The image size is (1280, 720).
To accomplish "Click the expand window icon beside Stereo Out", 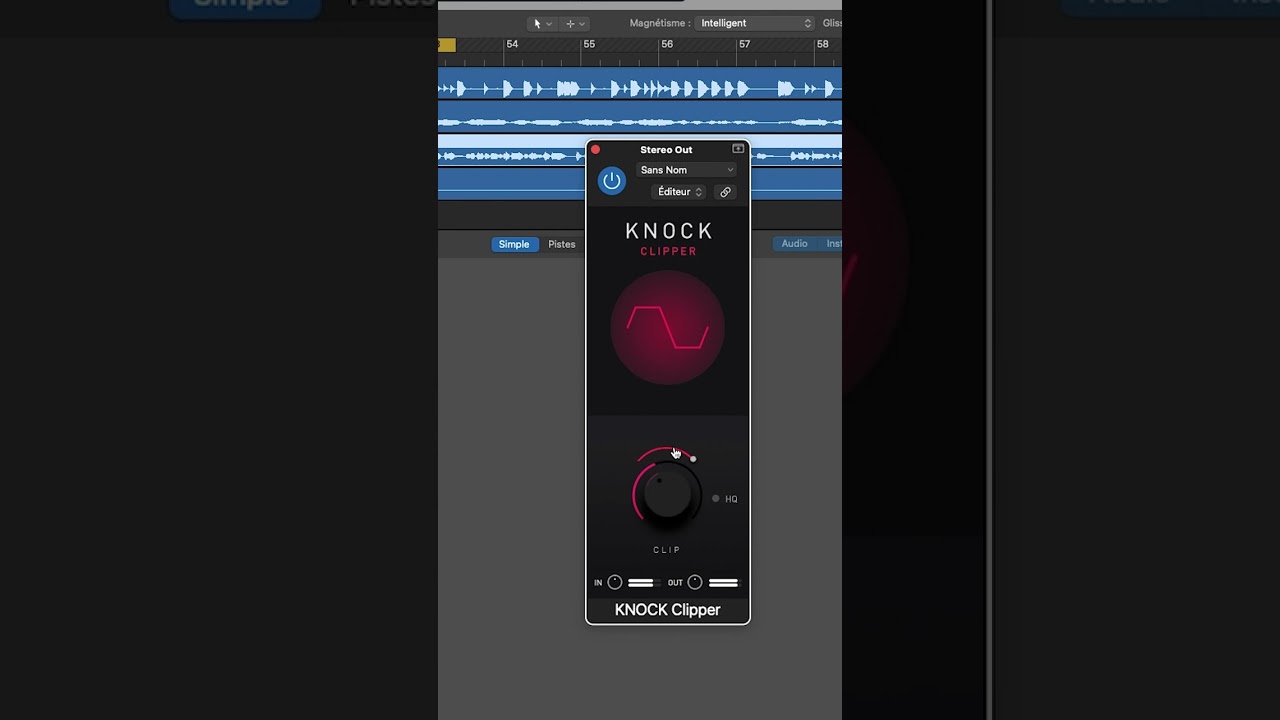I will click(x=738, y=149).
